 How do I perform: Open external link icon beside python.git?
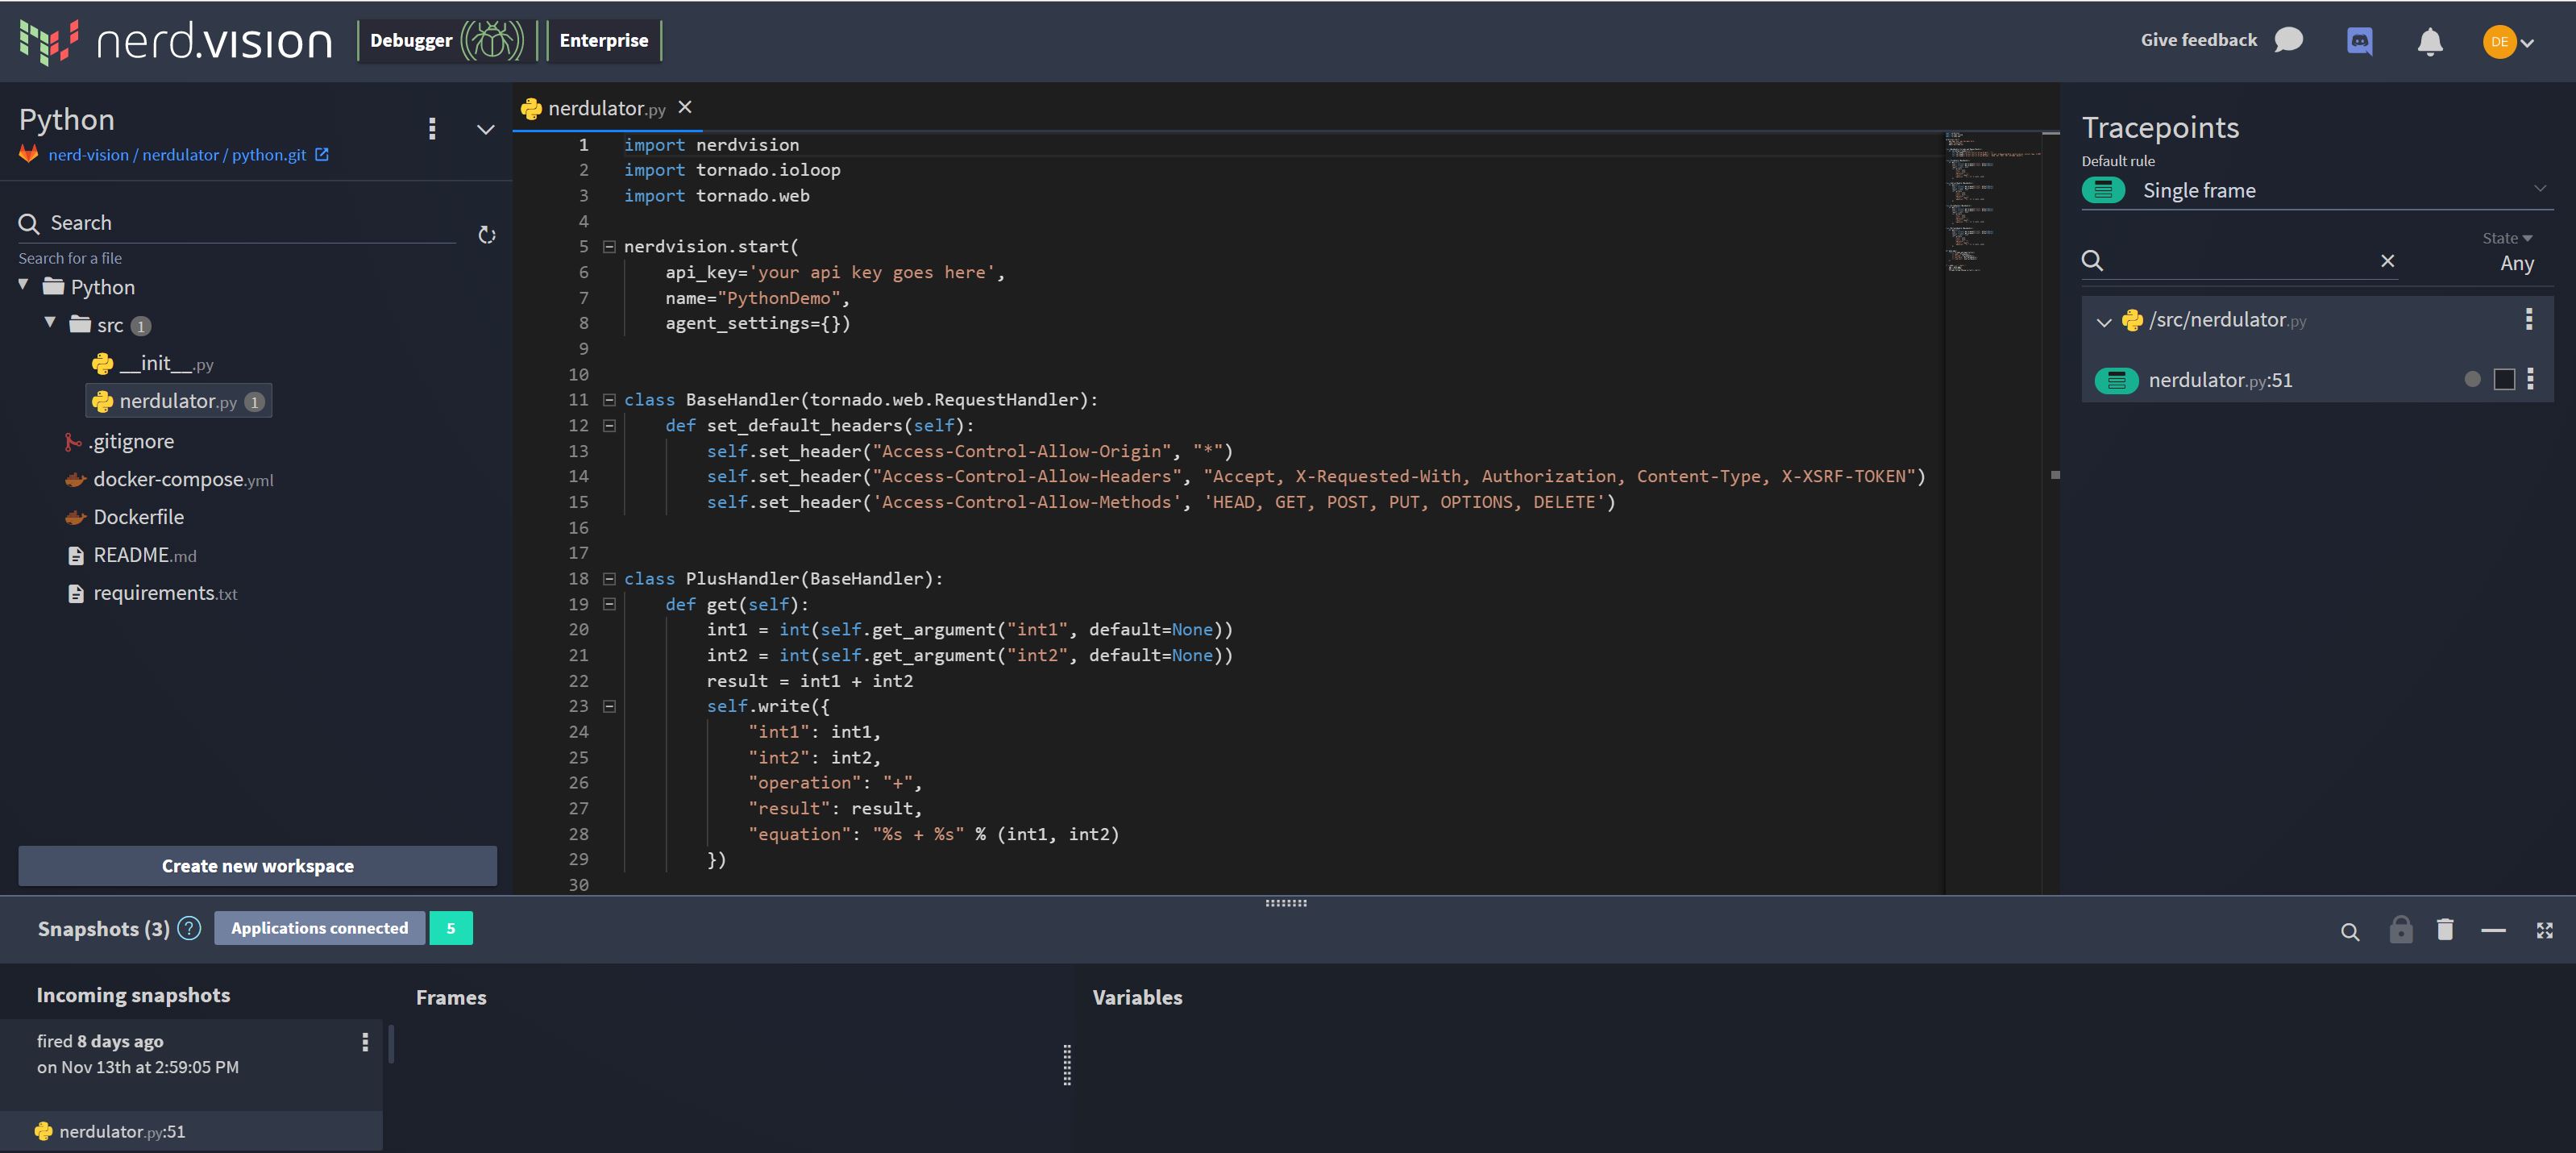coord(322,154)
